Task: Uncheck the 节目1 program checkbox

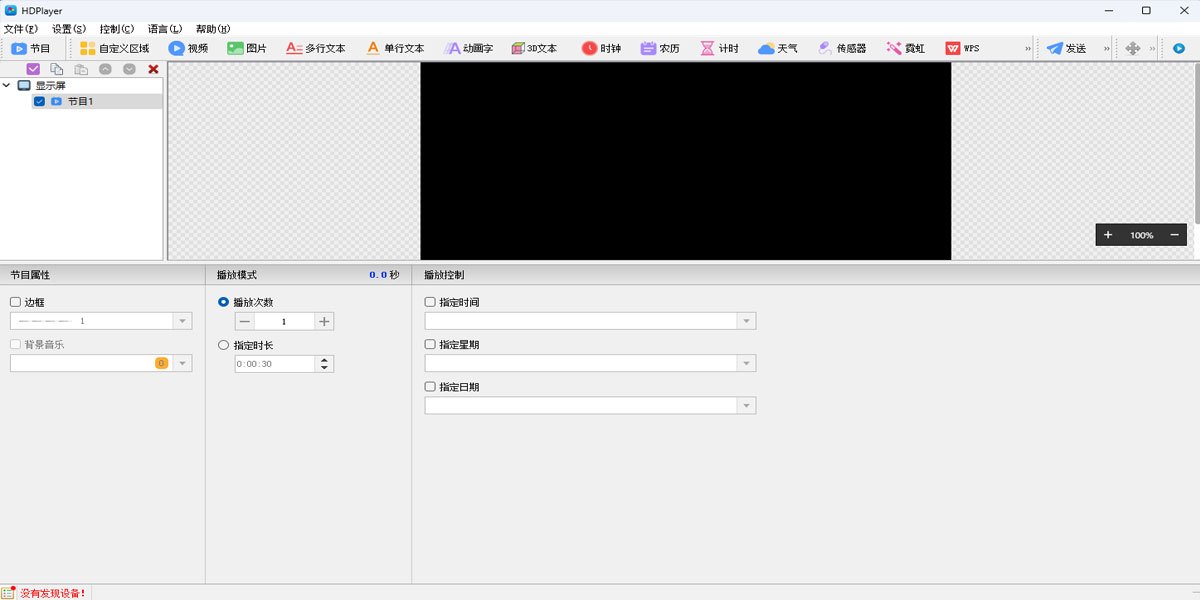Action: tap(39, 101)
